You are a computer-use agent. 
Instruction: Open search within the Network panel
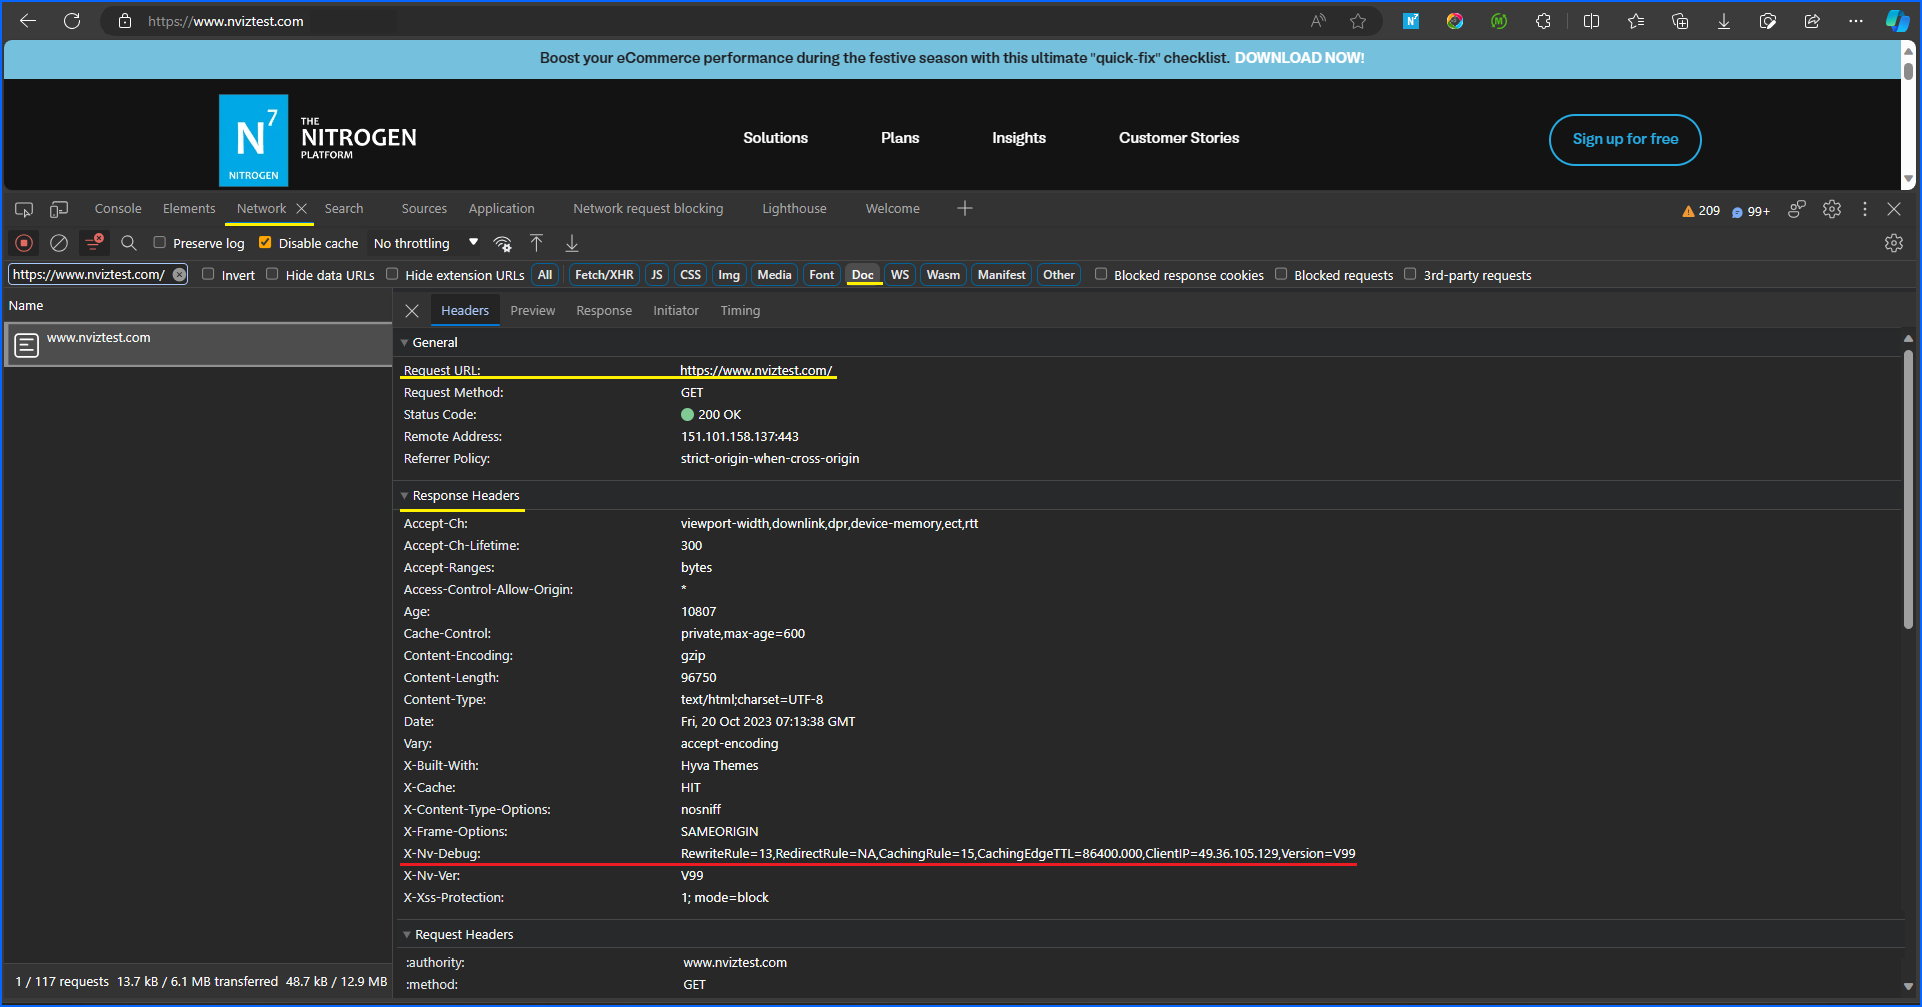tap(129, 243)
